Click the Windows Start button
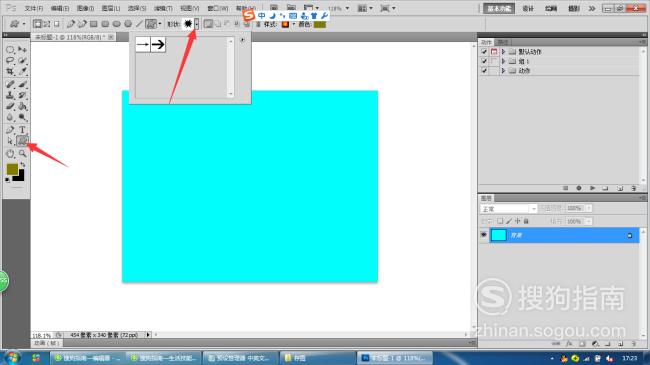 tap(11, 358)
